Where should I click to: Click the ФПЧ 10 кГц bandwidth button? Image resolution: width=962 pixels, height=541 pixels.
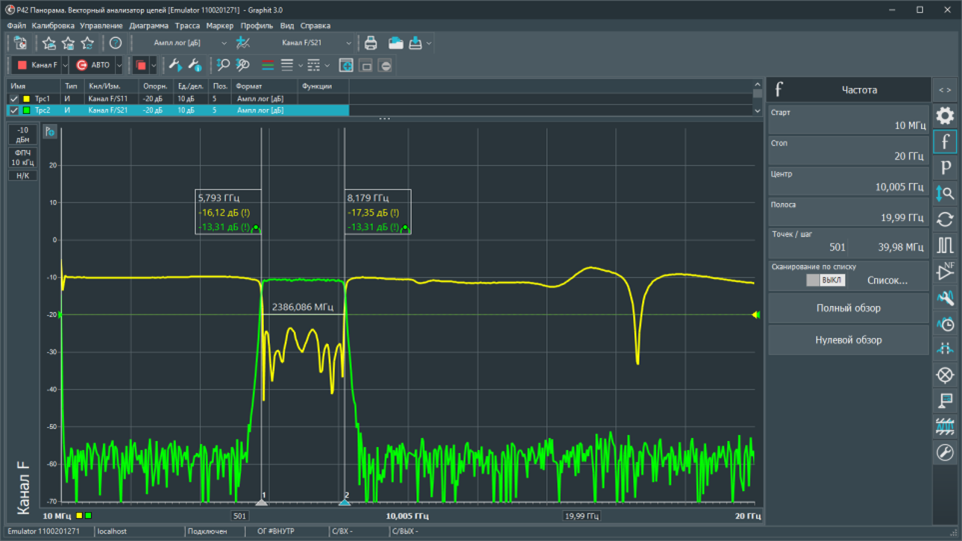click(x=23, y=158)
